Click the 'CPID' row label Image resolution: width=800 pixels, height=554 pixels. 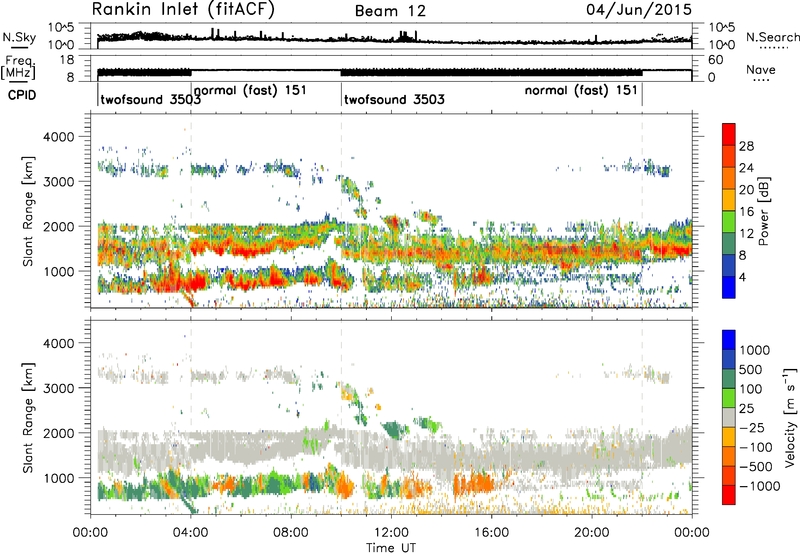(x=22, y=95)
